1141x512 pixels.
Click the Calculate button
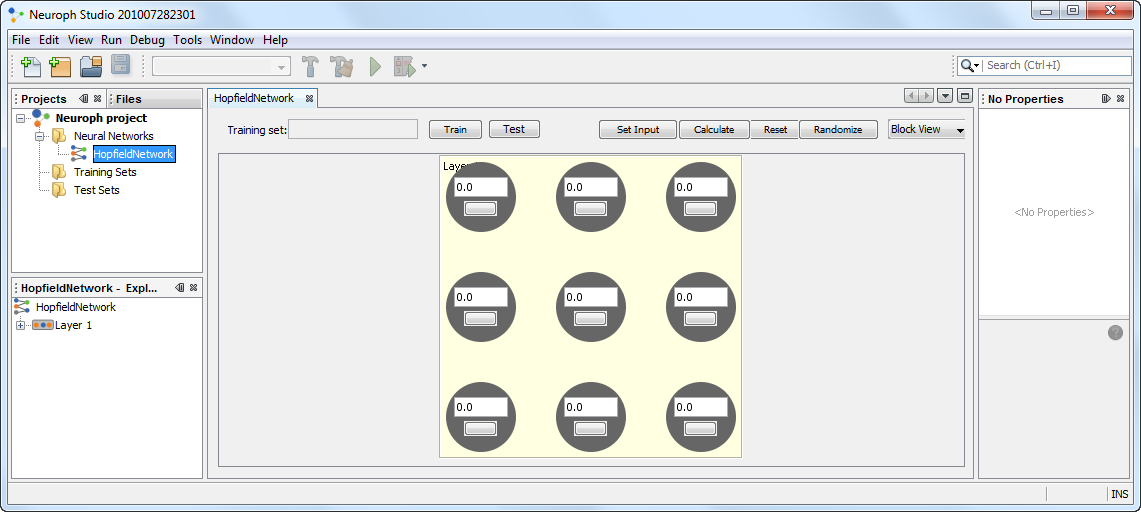714,130
